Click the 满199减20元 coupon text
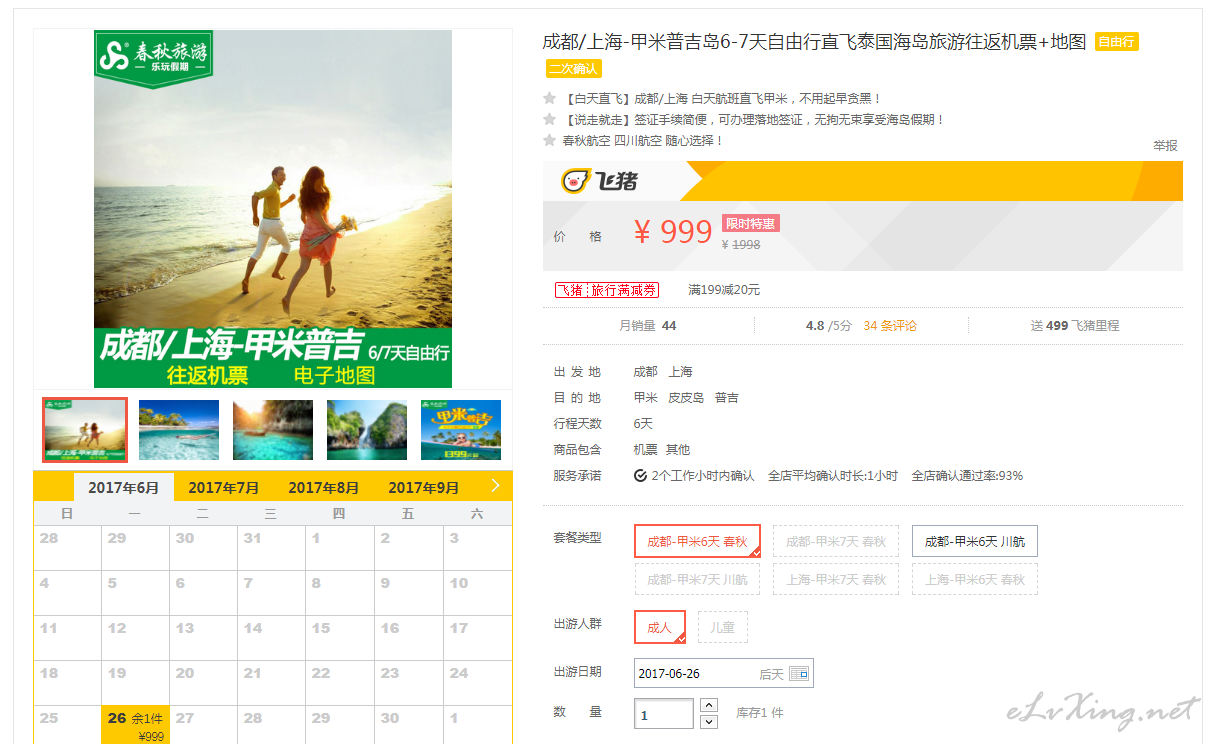 (x=724, y=290)
